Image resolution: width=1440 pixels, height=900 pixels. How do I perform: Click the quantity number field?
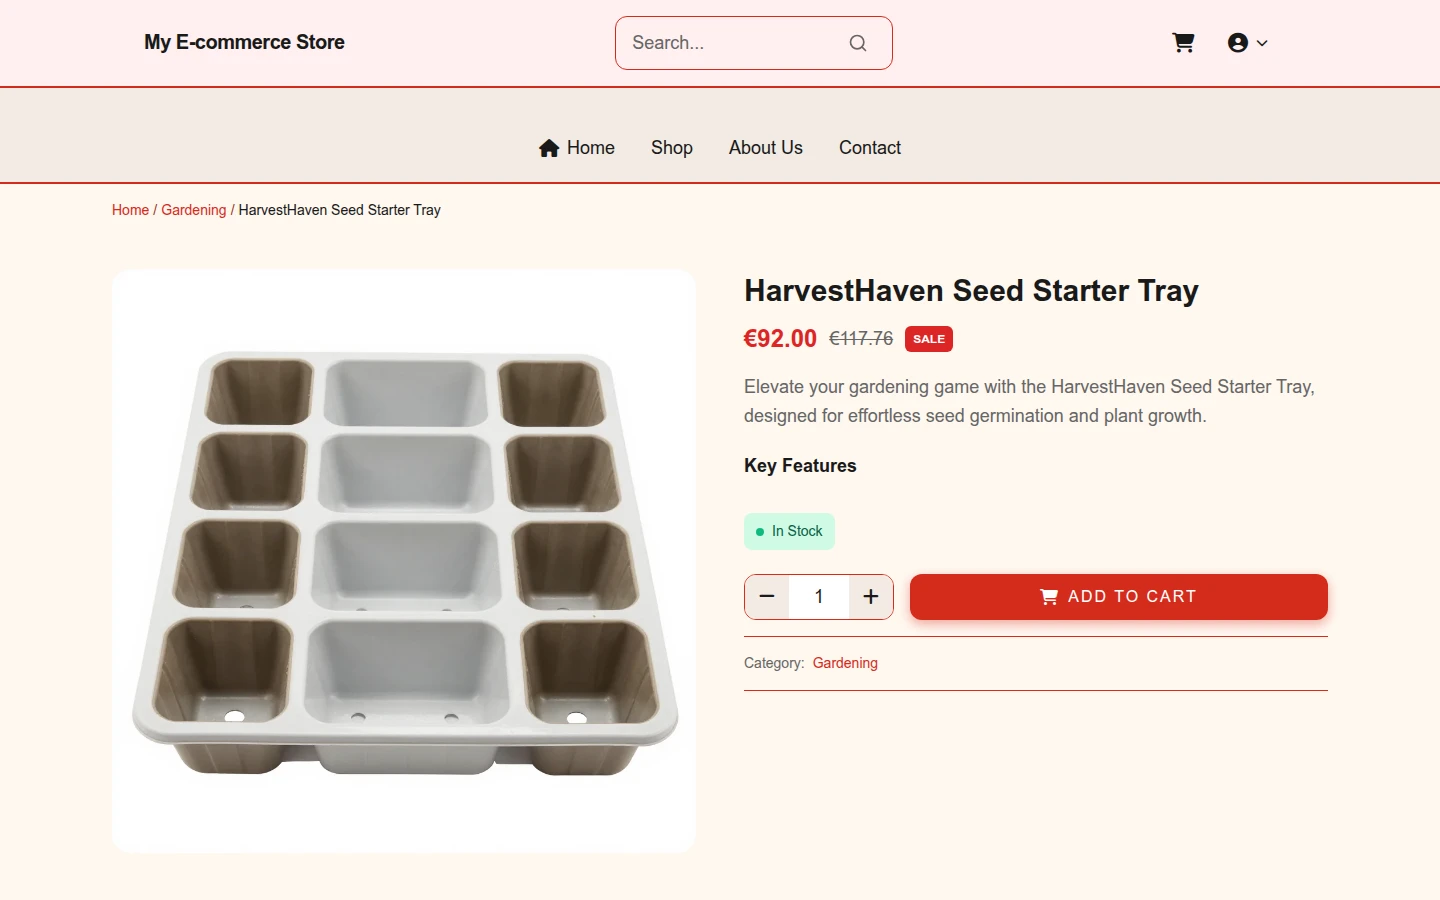(819, 597)
